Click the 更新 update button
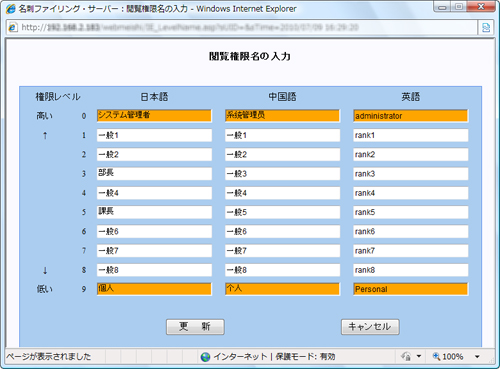This screenshot has height=369, width=500. pyautogui.click(x=195, y=327)
